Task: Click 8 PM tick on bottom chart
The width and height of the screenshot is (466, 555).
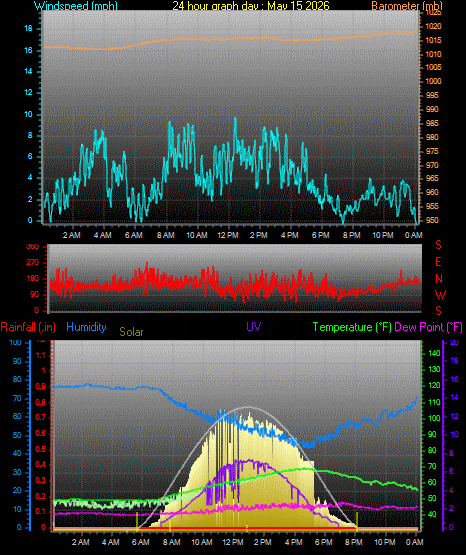Action: tap(354, 542)
